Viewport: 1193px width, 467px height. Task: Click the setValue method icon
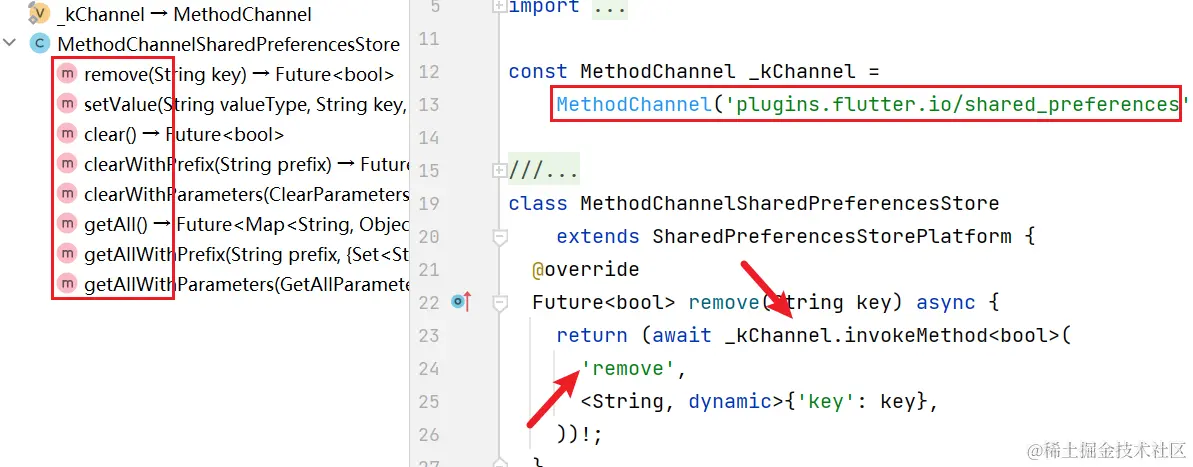(x=67, y=103)
